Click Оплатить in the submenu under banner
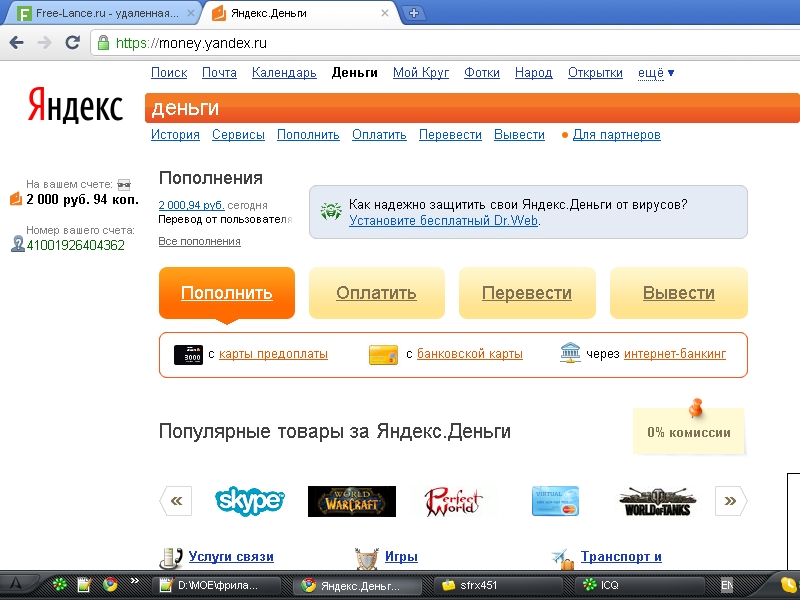Screen dimensions: 800x600 point(379,135)
